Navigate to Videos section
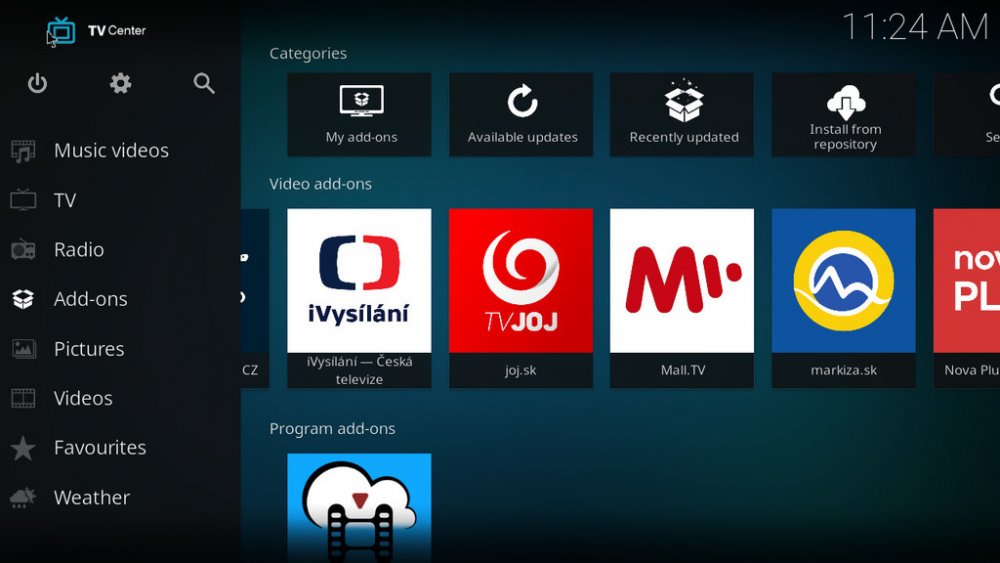 point(82,398)
